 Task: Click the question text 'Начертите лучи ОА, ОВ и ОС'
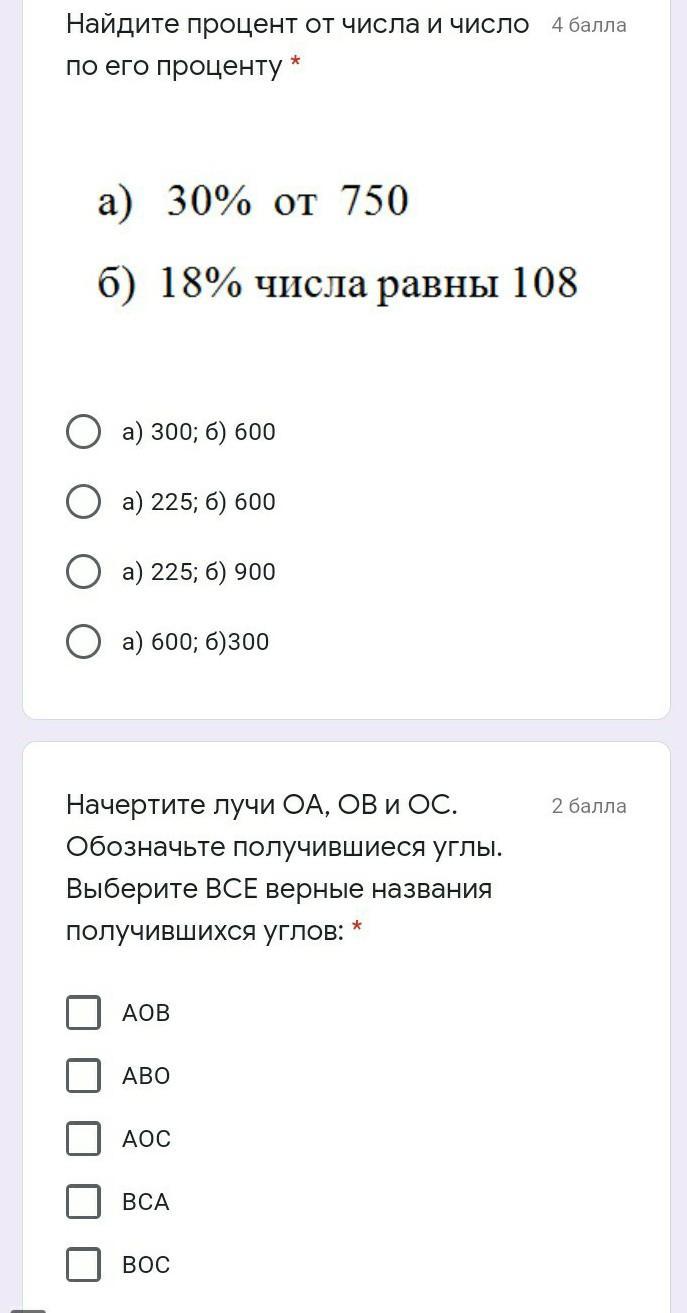284,867
